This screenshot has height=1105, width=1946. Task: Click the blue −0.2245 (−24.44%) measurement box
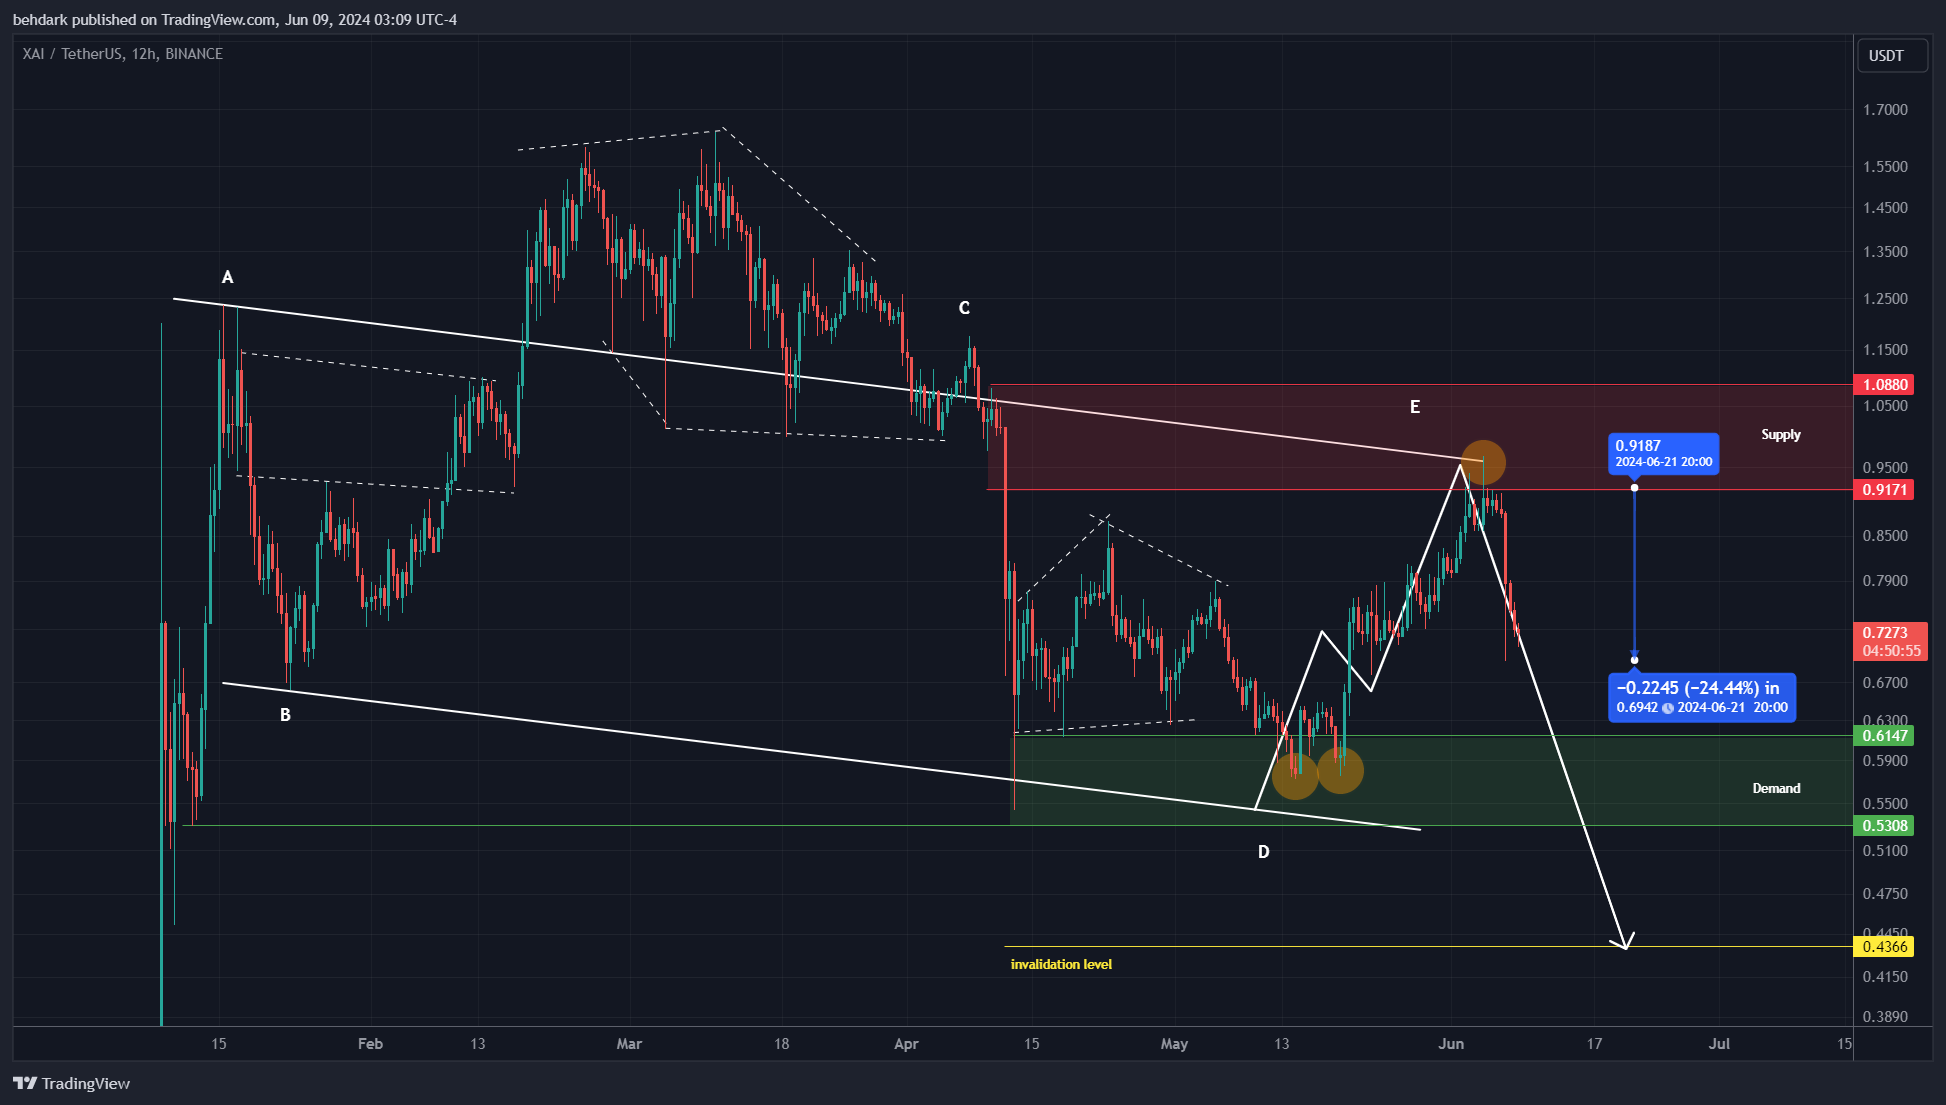point(1702,697)
